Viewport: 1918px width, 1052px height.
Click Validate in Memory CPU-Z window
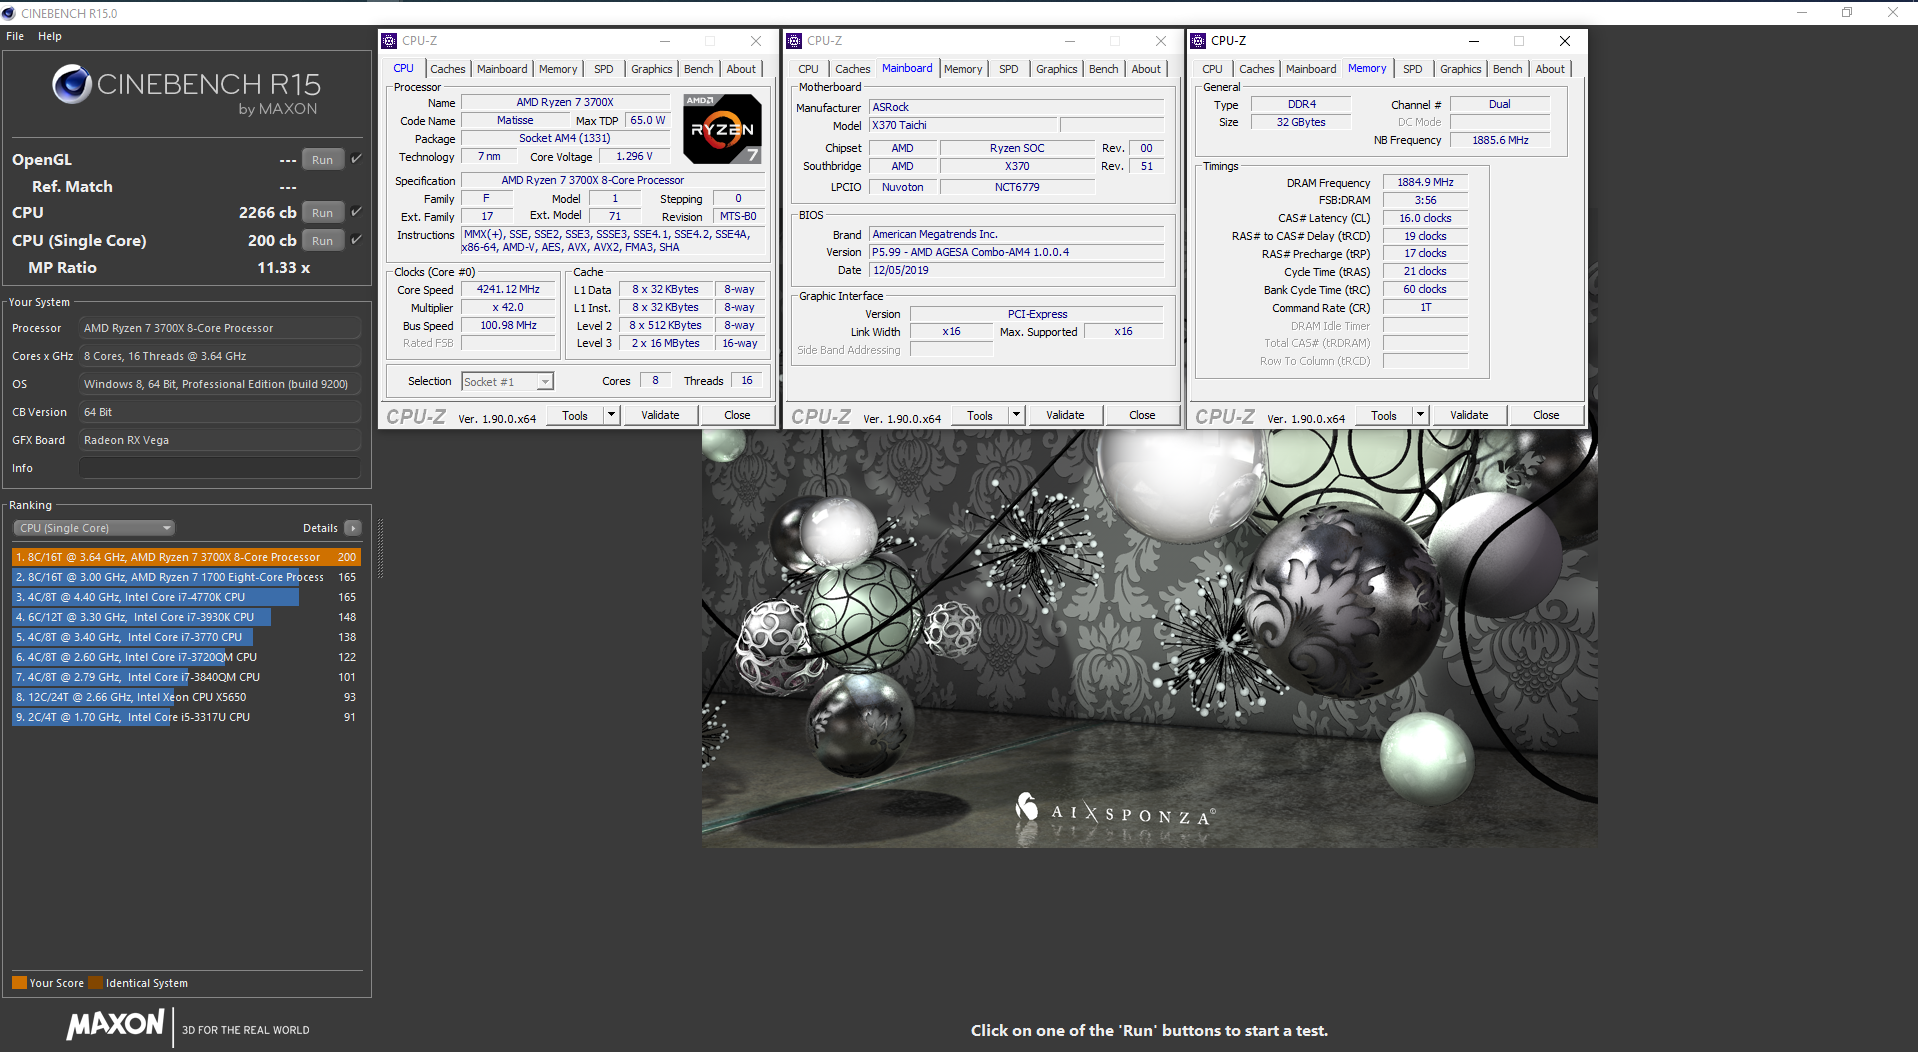[1469, 415]
